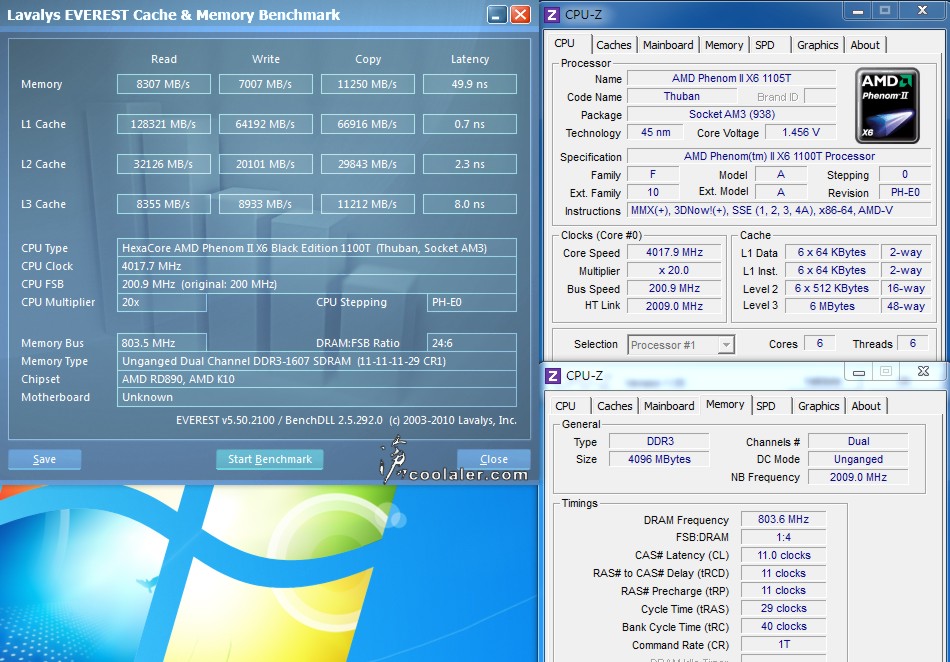Click the Bank Cycle Time value 40 clocks

pyautogui.click(x=783, y=626)
